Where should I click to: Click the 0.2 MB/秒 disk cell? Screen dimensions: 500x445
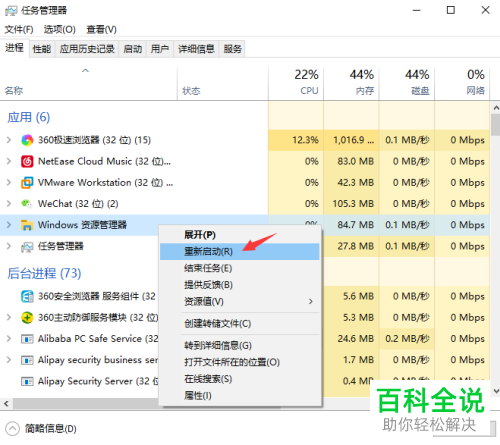tap(407, 339)
